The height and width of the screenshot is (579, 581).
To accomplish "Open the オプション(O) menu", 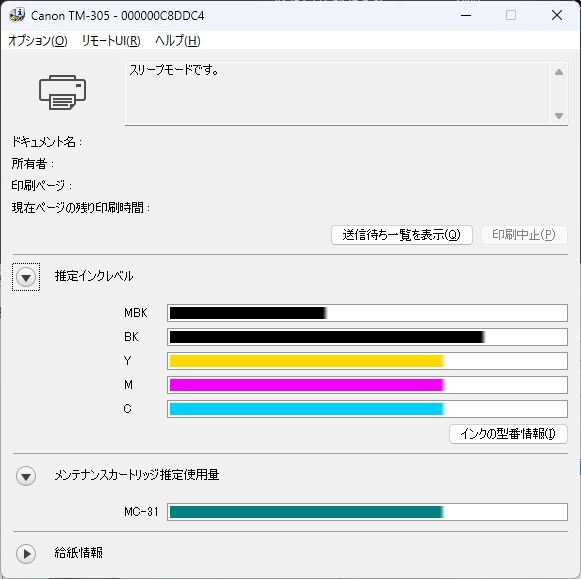I will pyautogui.click(x=38, y=41).
